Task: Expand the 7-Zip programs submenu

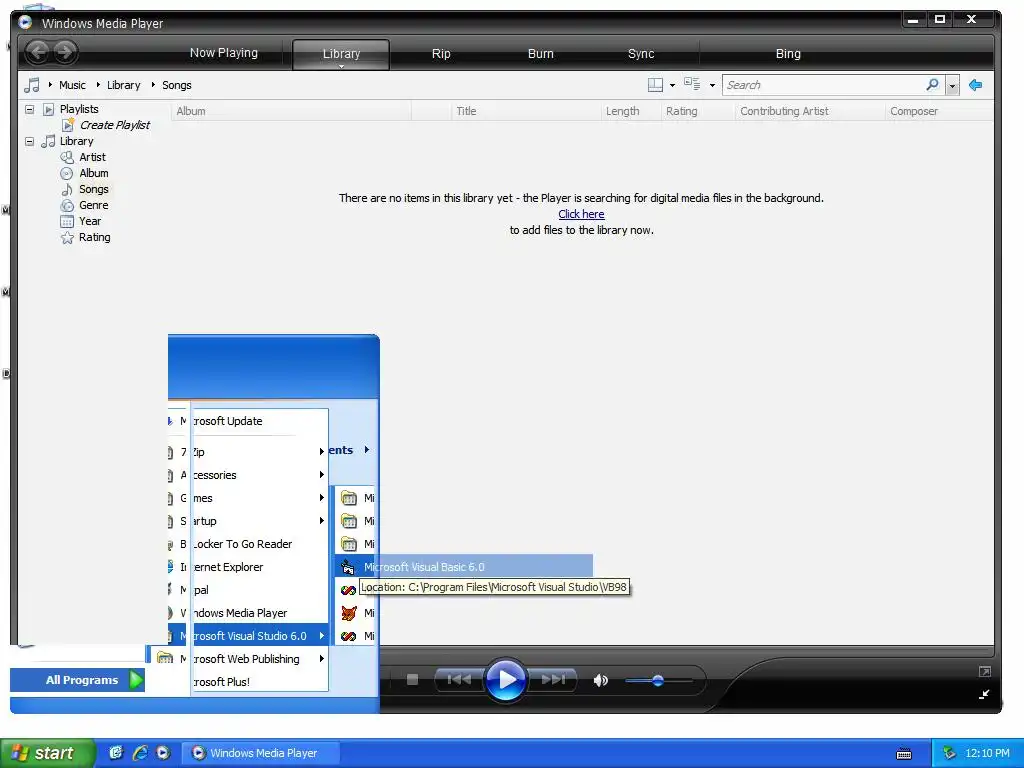Action: (248, 452)
